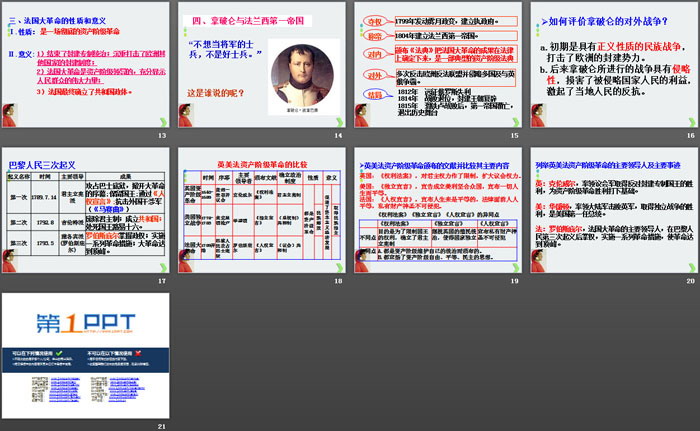
Task: Click slide number 19 label
Action: pos(514,281)
